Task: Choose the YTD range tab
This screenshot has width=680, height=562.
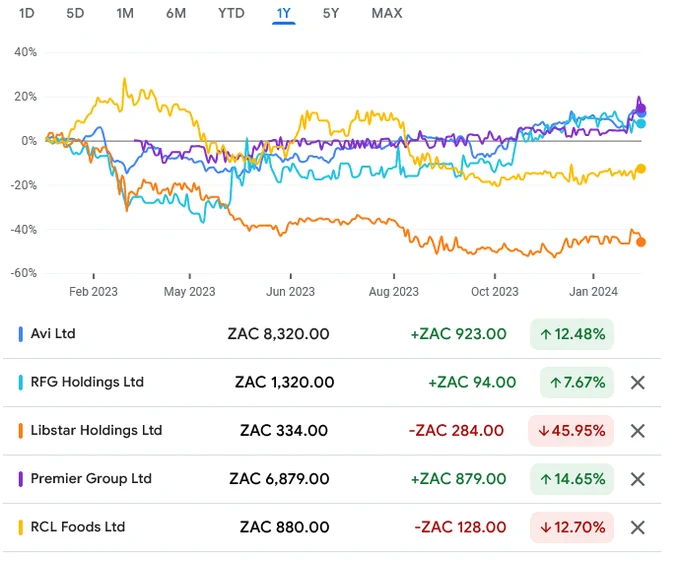Action: tap(231, 13)
